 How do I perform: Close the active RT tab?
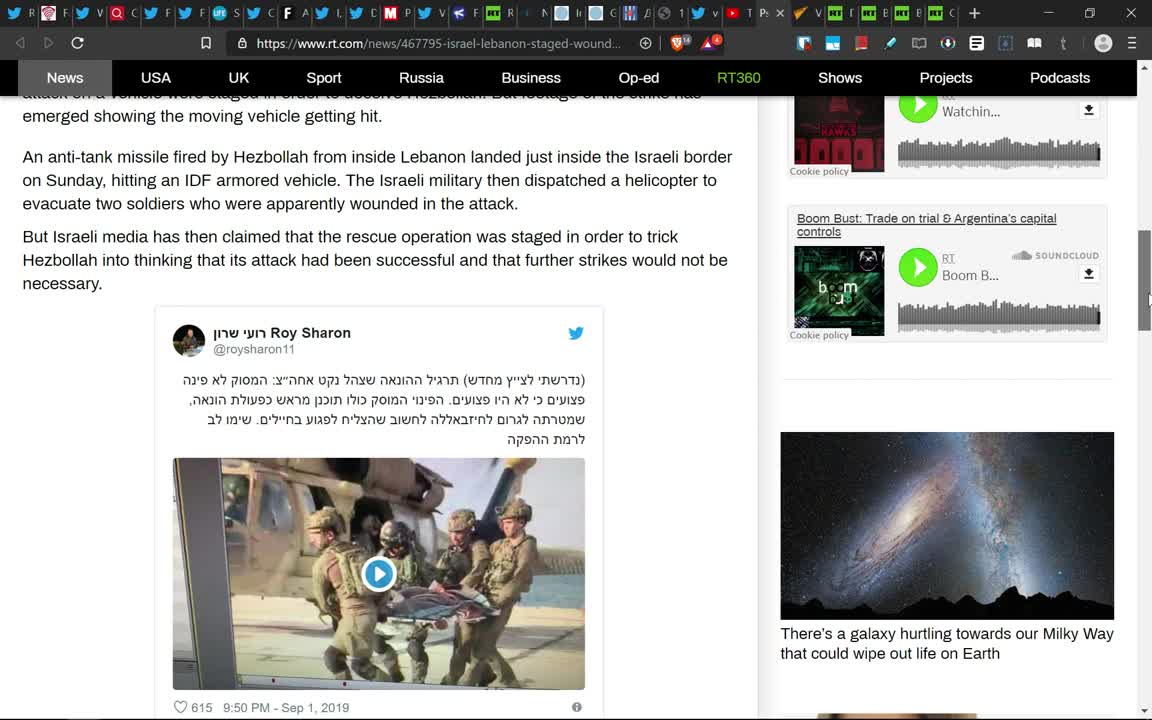click(780, 13)
